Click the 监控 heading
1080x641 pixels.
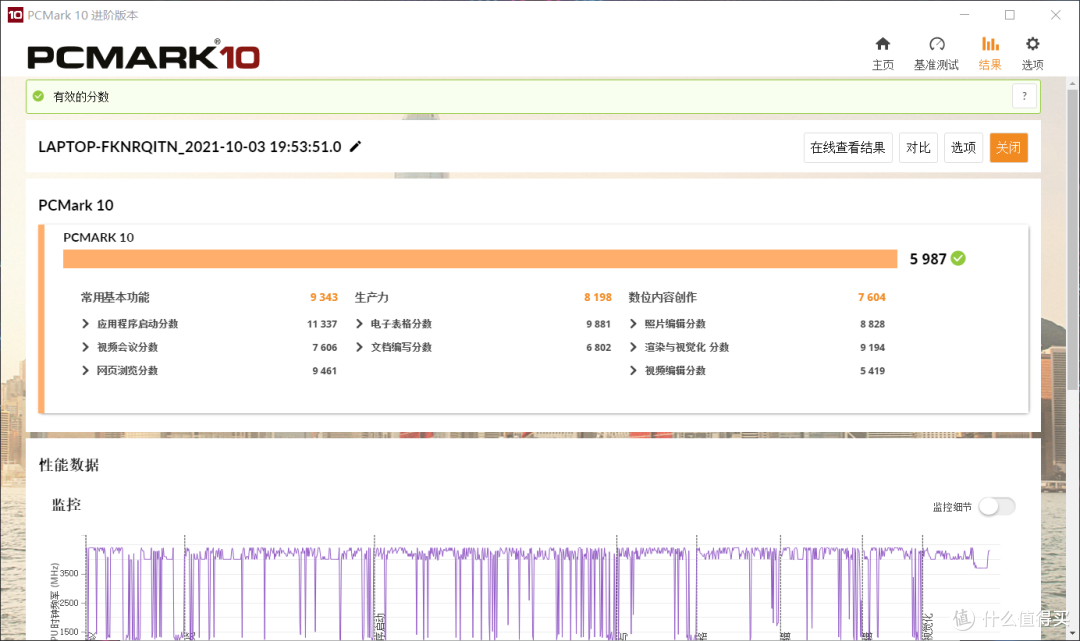[x=66, y=505]
